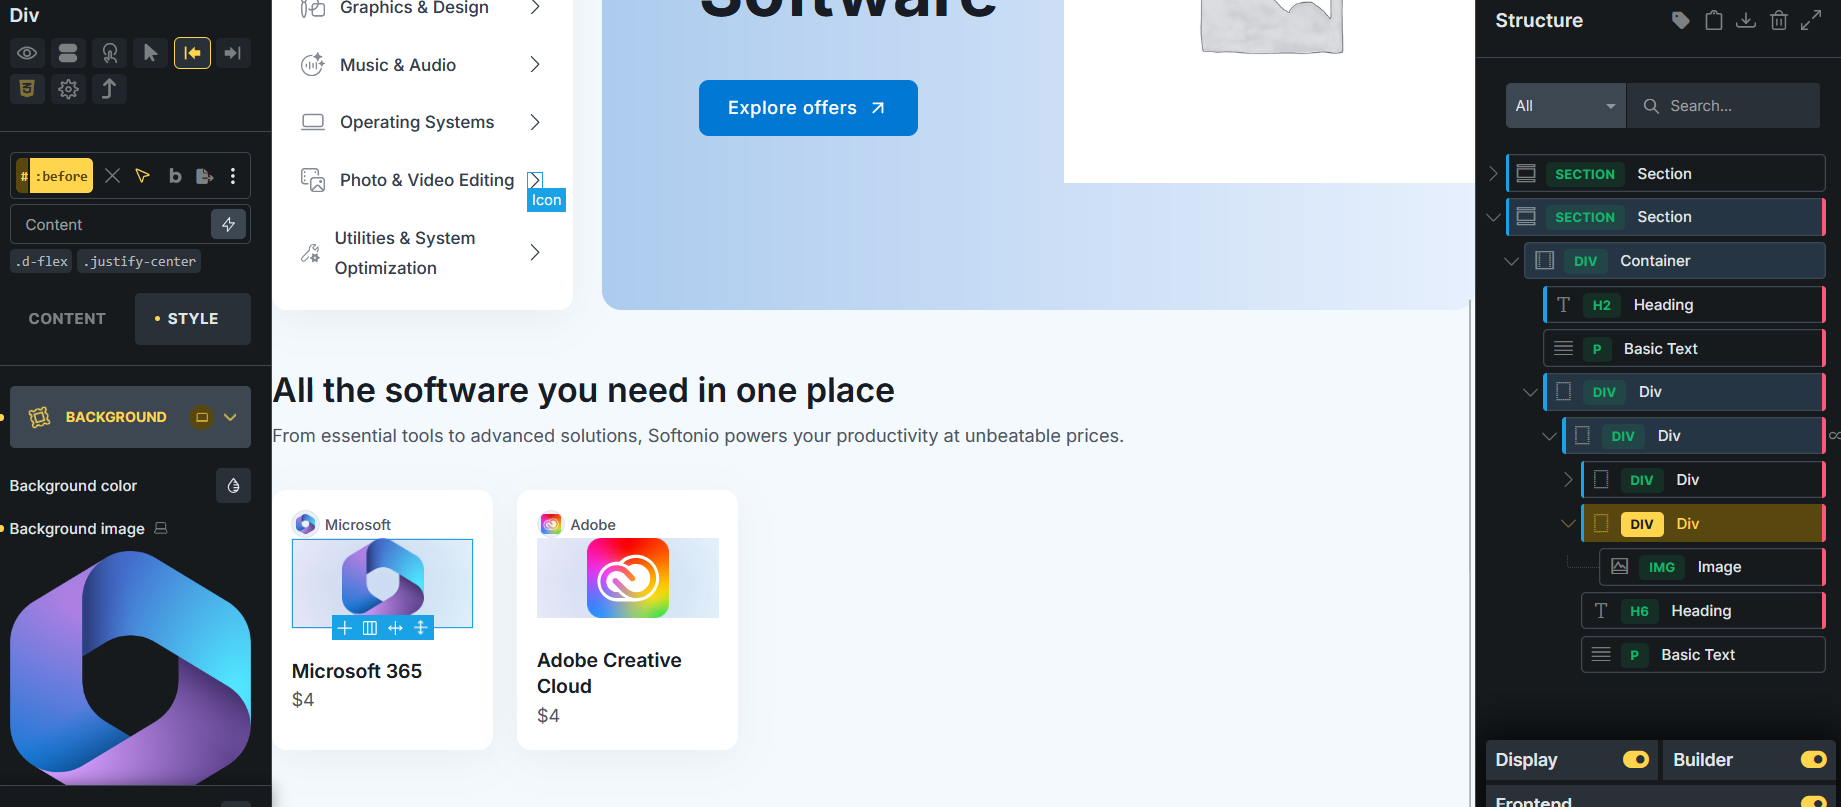
Task: Click the lightning dynamic data button
Action: click(229, 224)
